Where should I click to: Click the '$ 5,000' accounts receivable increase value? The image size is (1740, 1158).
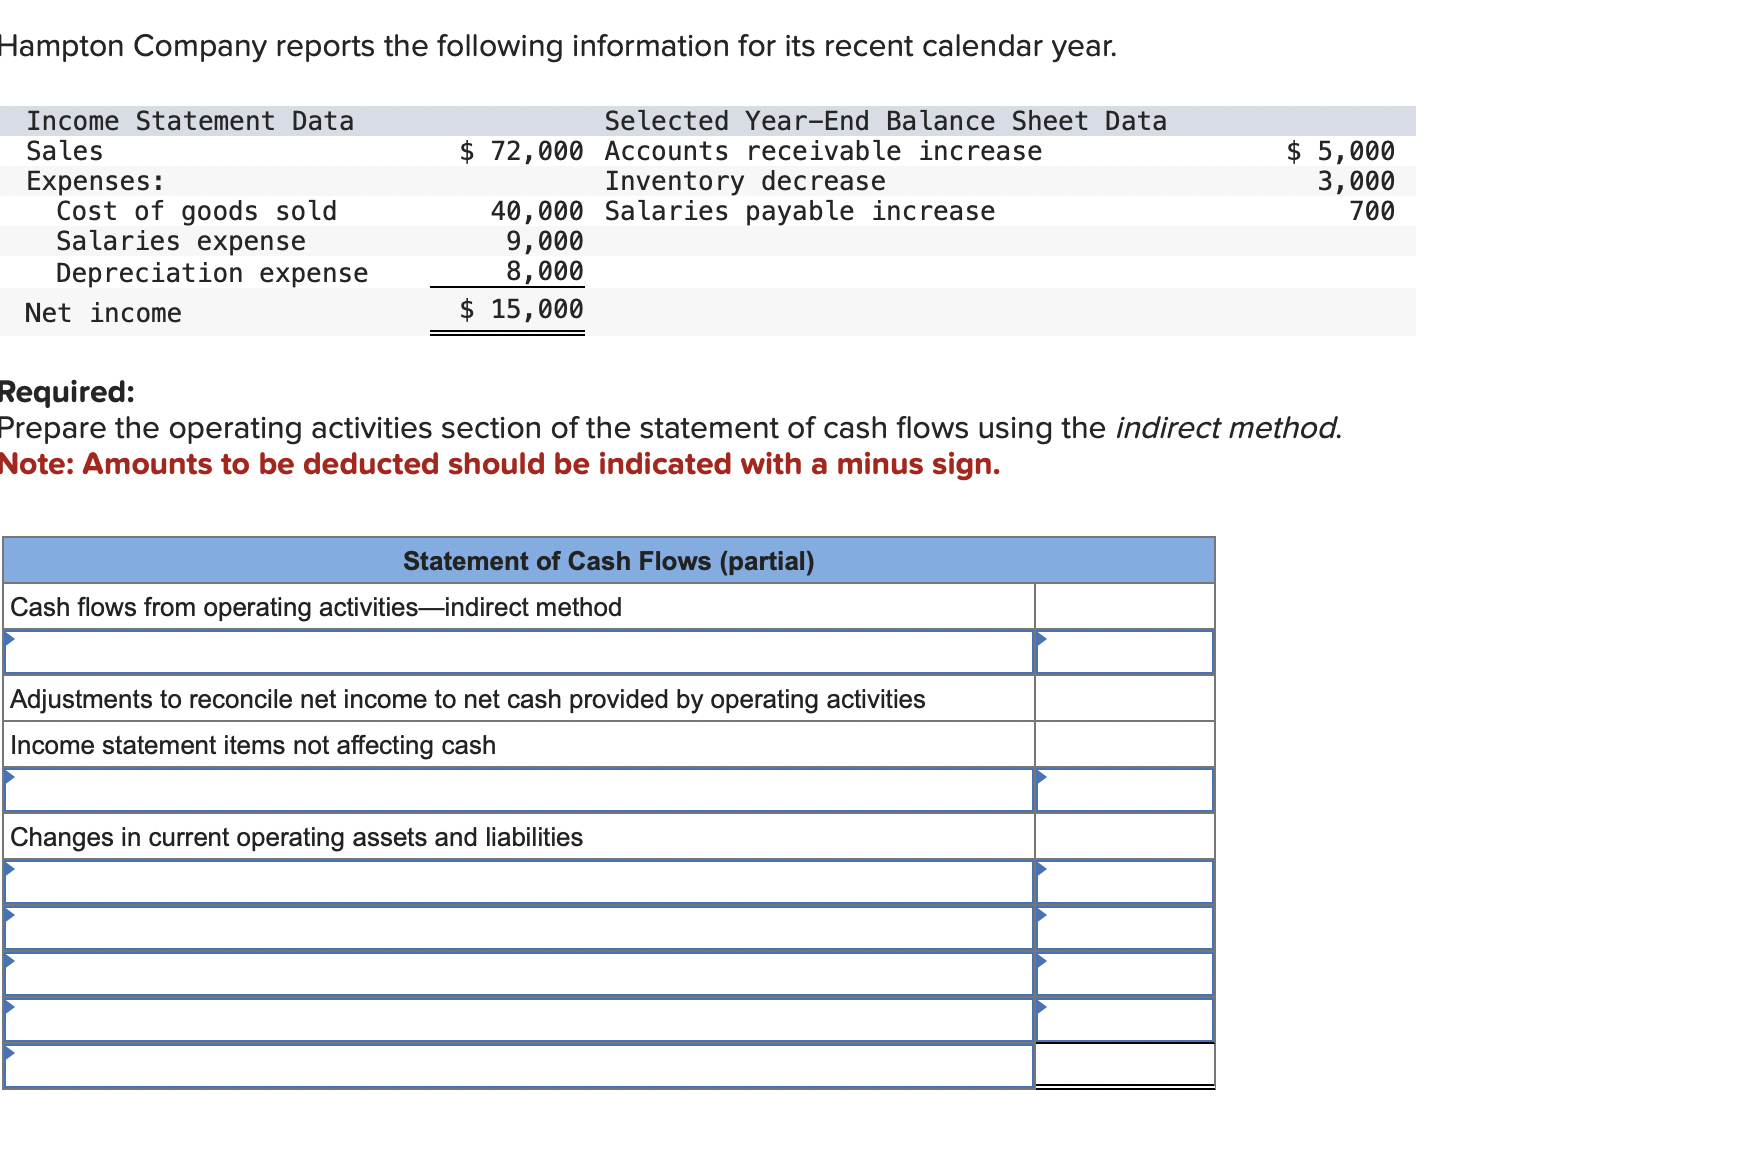[1340, 151]
